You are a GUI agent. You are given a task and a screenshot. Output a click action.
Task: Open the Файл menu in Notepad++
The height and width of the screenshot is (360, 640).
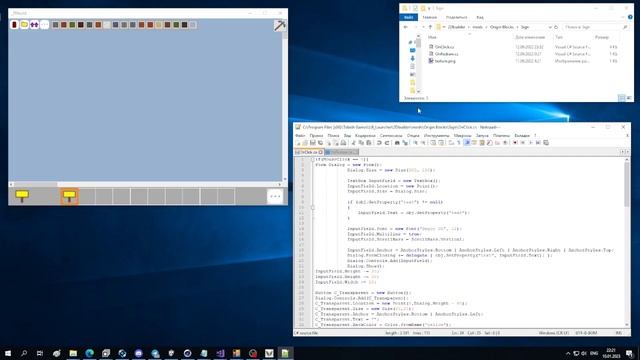click(300, 136)
